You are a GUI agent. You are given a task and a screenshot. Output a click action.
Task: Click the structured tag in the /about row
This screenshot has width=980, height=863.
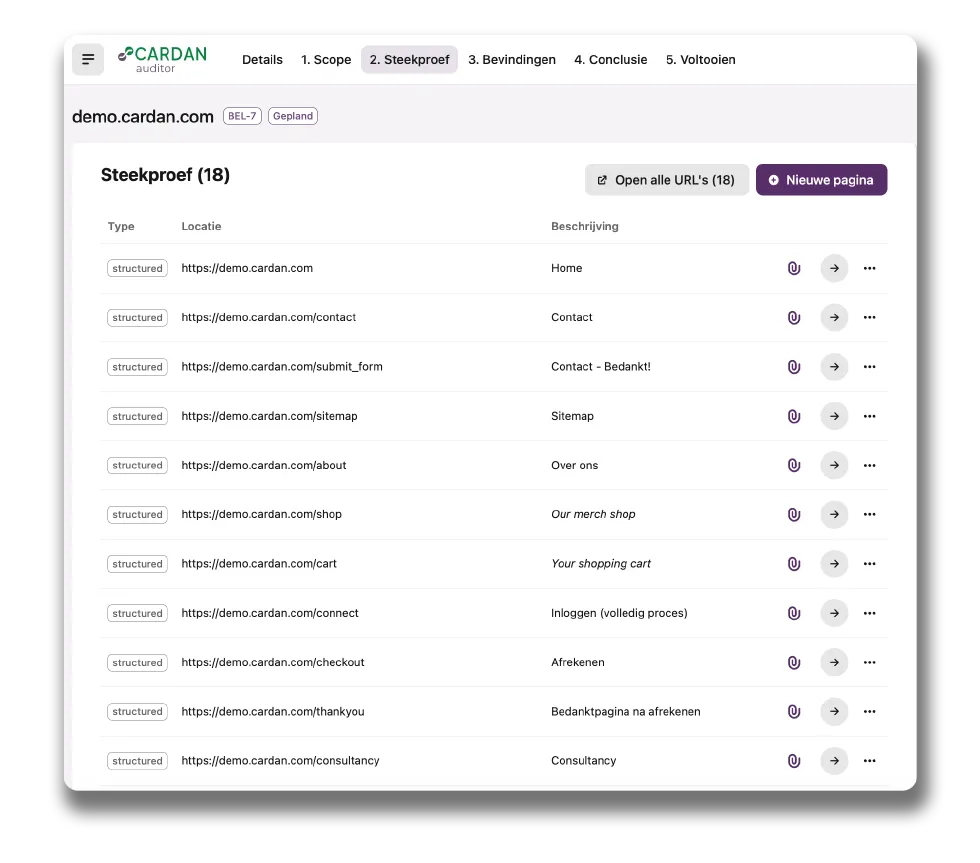pyautogui.click(x=137, y=465)
